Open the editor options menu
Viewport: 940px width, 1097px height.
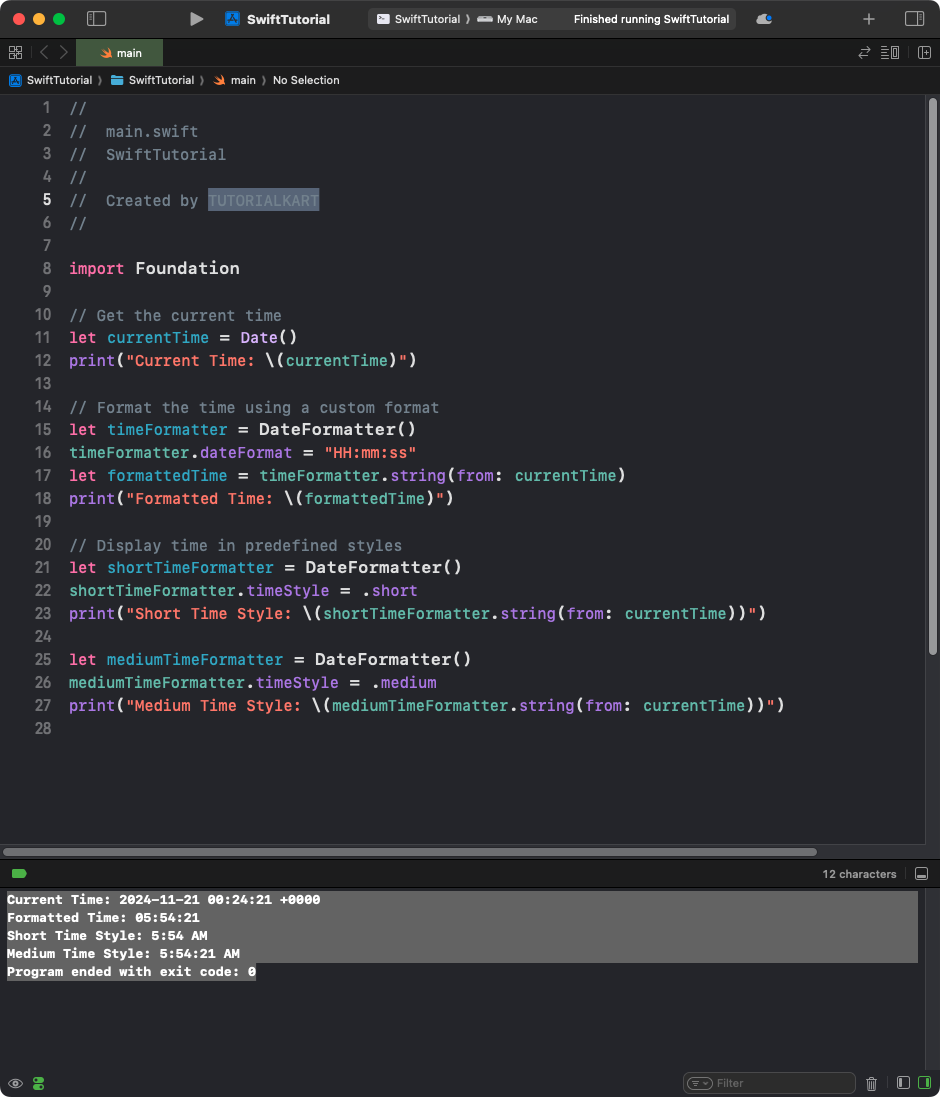tap(890, 52)
